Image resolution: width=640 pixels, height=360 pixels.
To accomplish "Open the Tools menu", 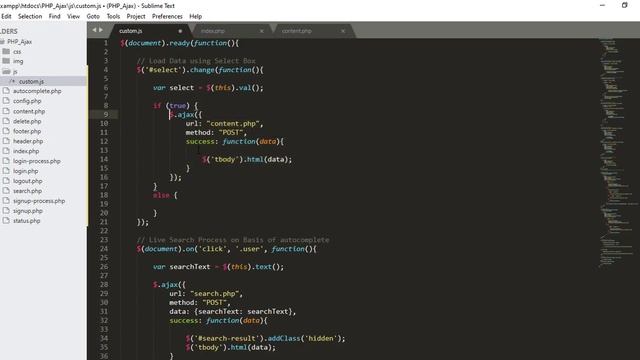I will (x=113, y=16).
